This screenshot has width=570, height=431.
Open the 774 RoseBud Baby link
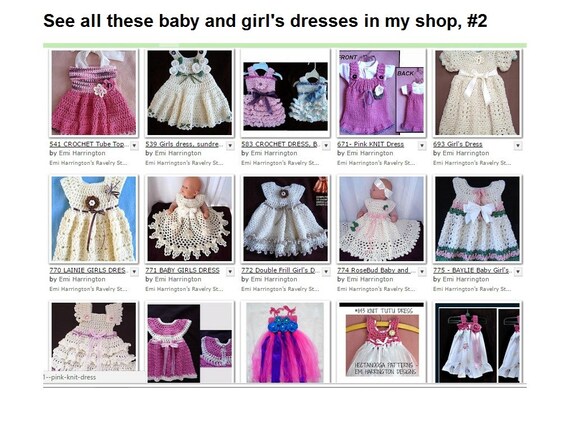pos(373,270)
